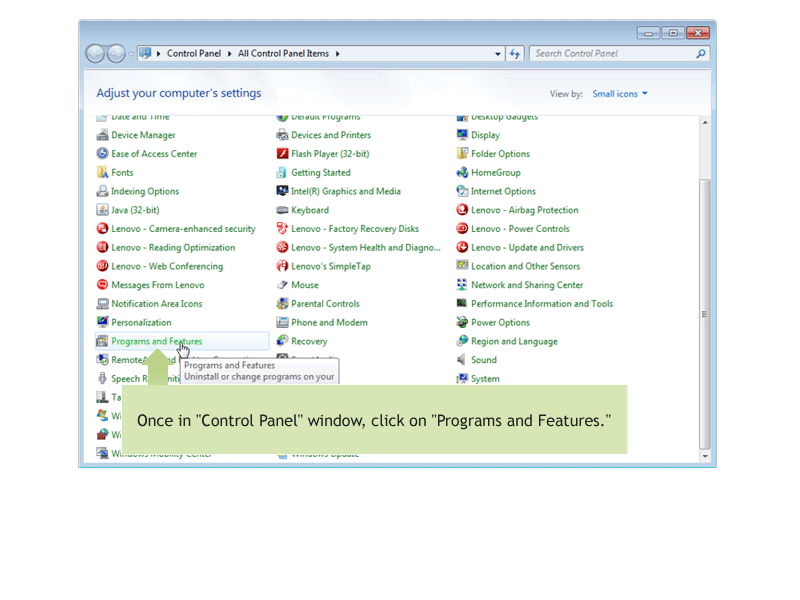
Task: Click the search magnifier icon
Action: tap(701, 54)
